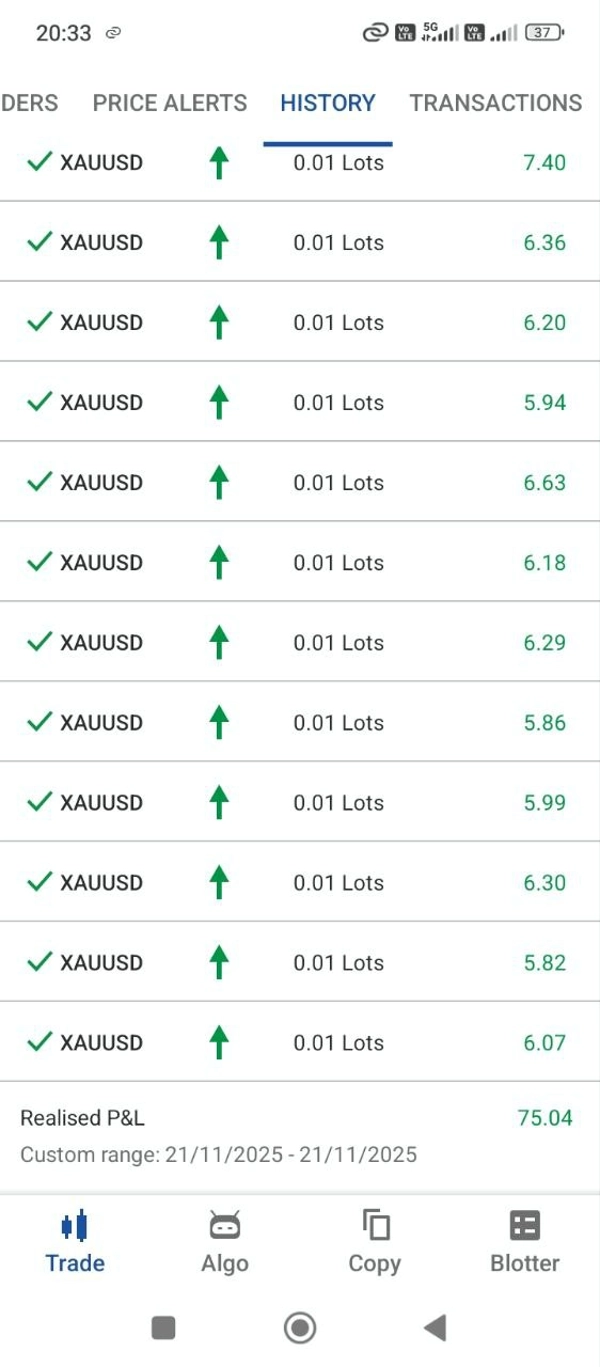Tap the Android recent apps square
Screen dimensions: 600x1367
click(163, 1328)
